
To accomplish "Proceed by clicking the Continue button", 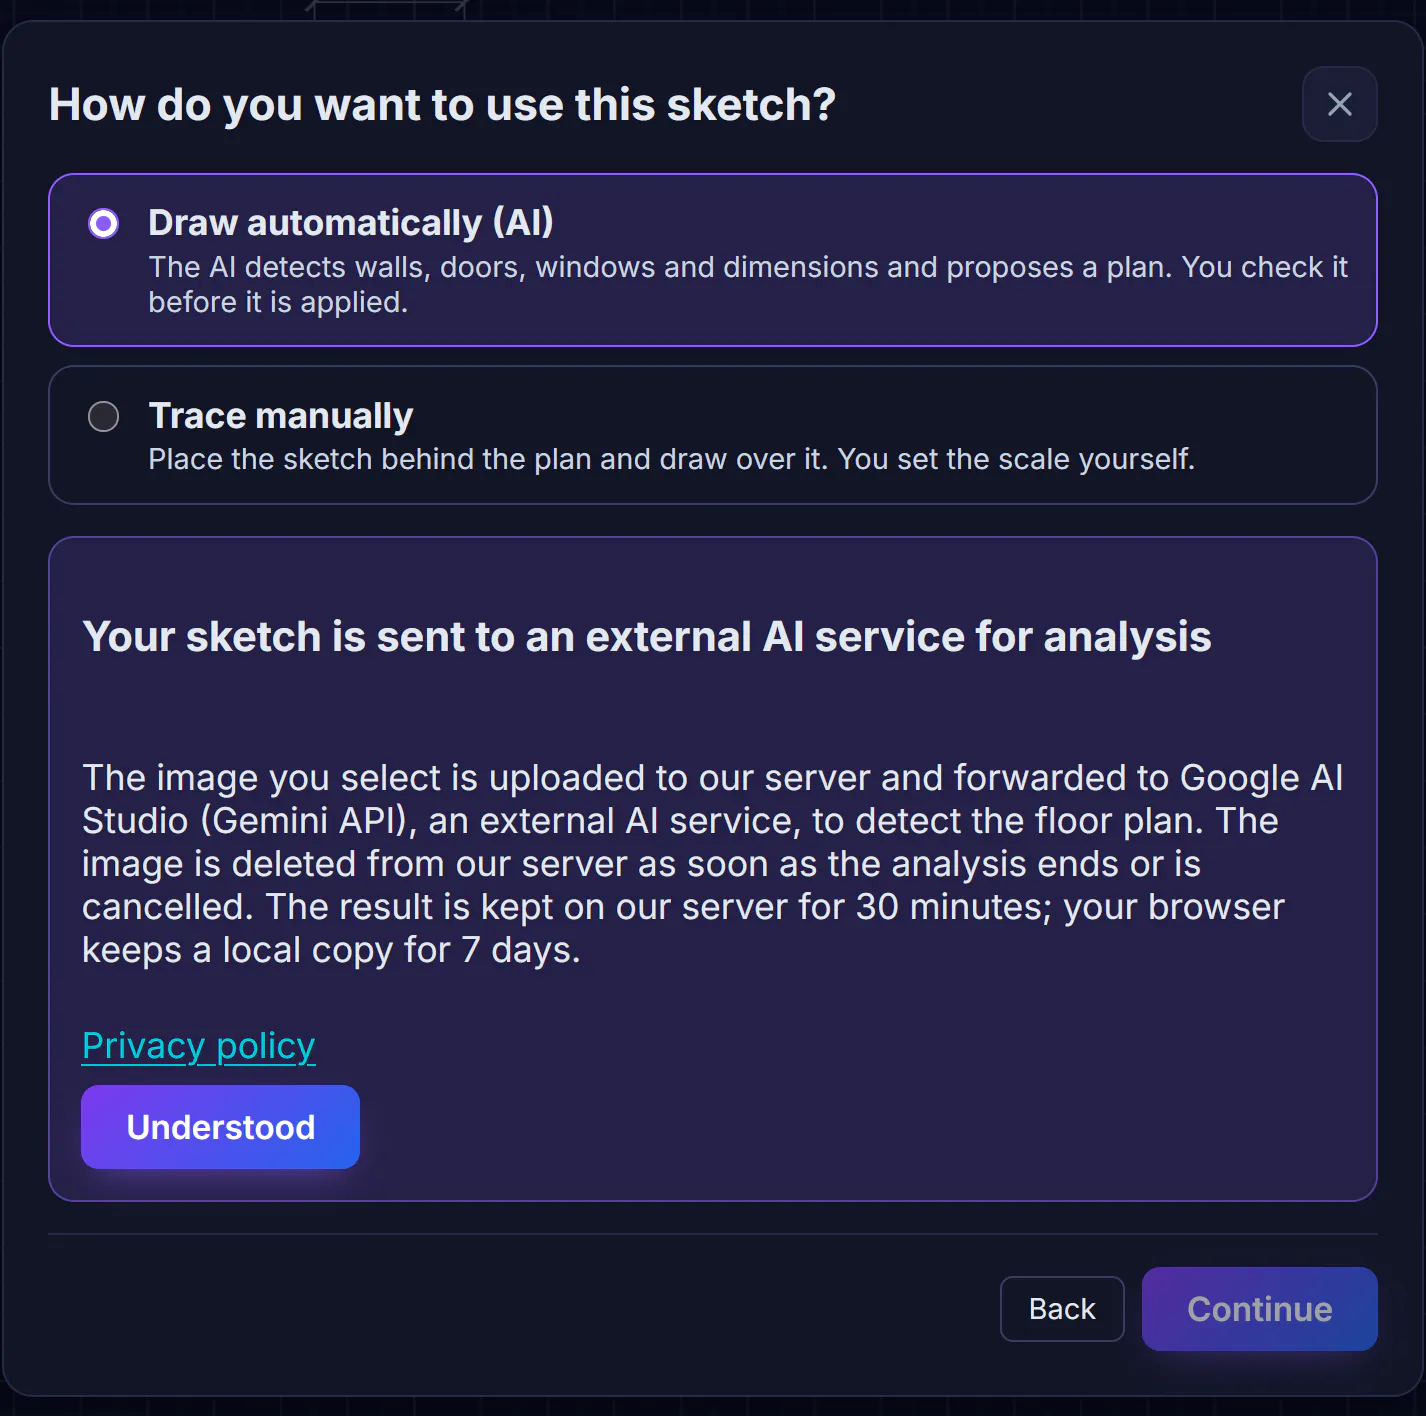I will [x=1259, y=1309].
